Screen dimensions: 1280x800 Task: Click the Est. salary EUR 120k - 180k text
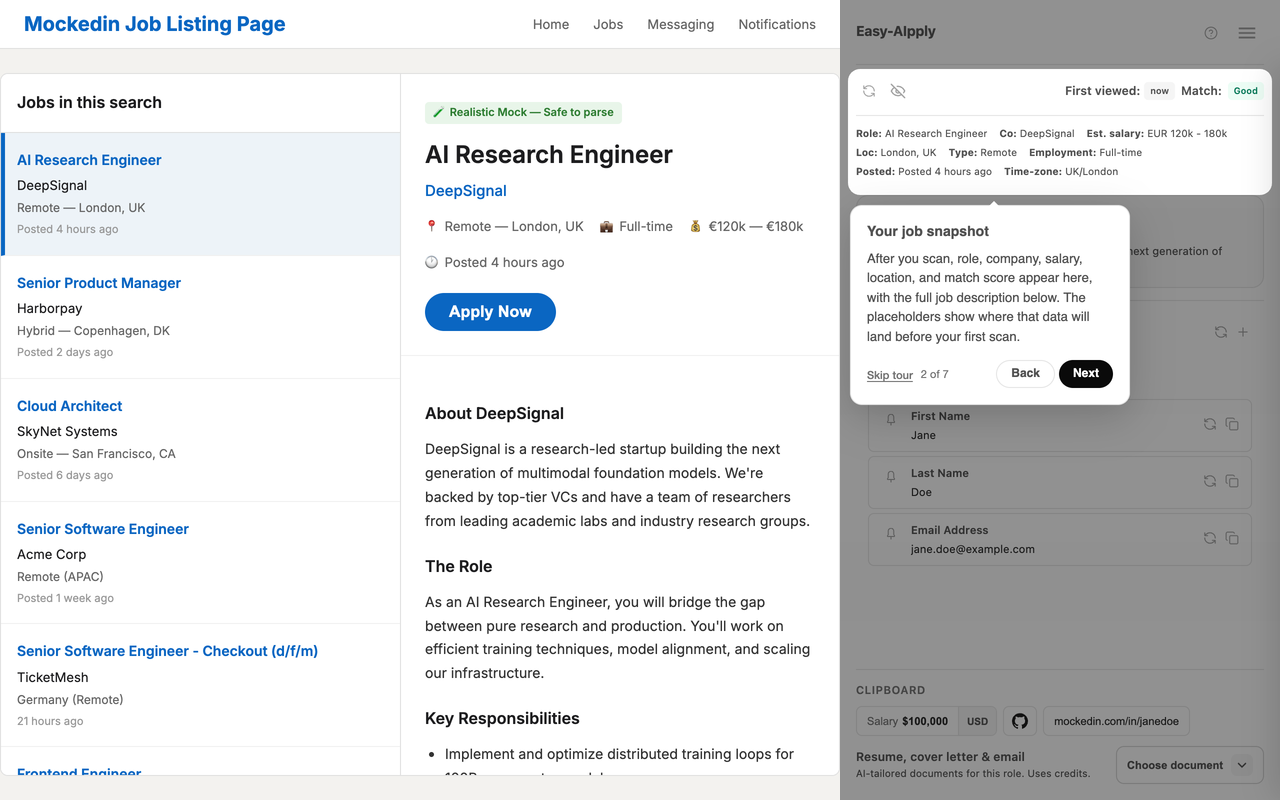[1157, 134]
